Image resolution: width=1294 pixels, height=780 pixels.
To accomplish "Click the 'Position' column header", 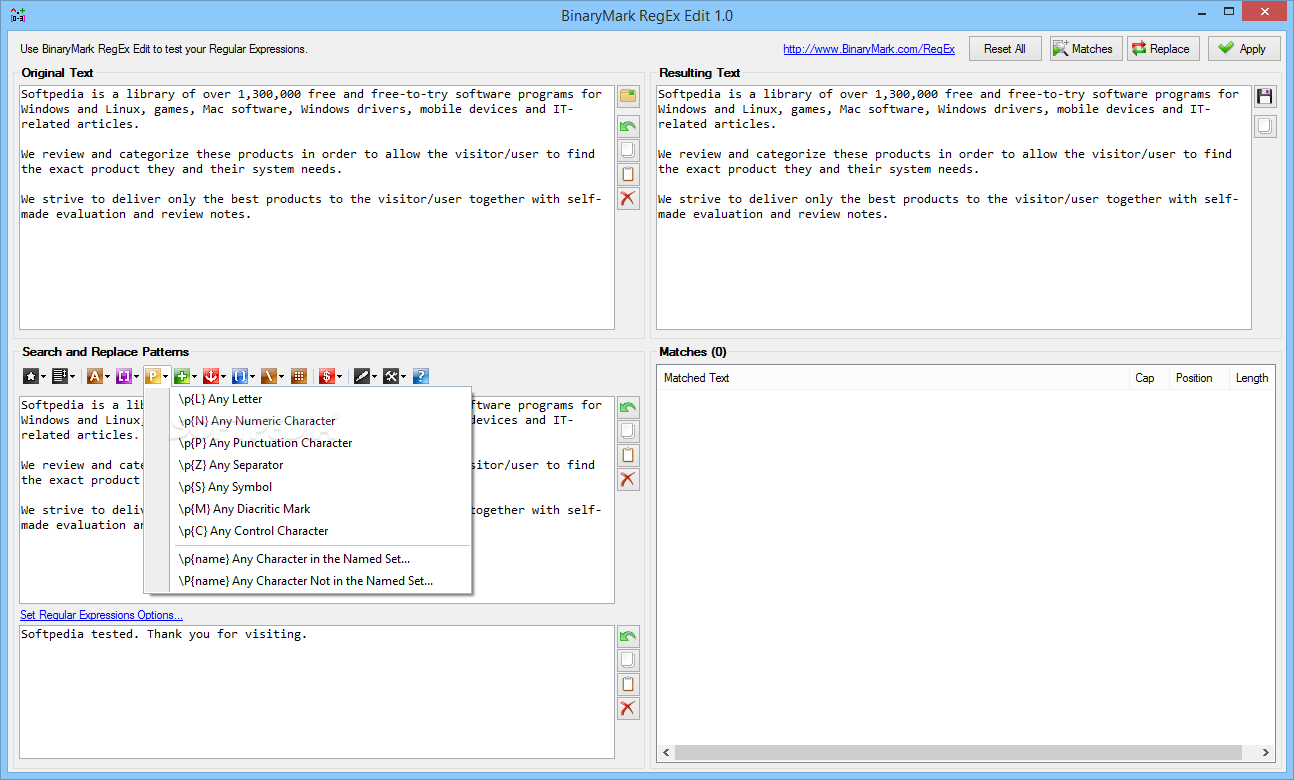I will click(1199, 378).
